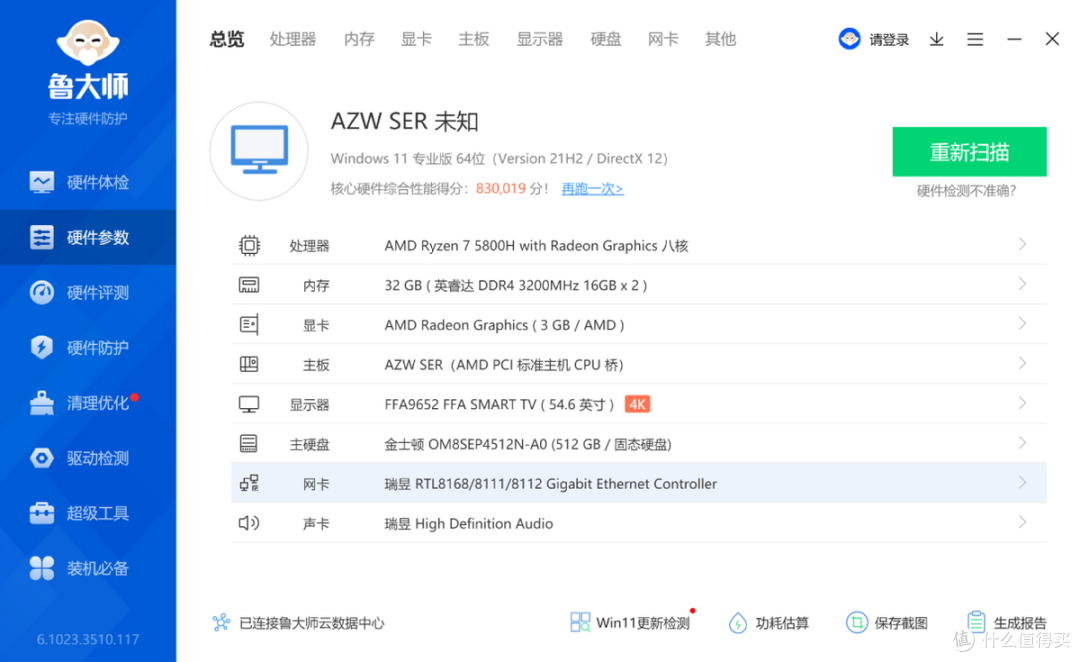Viewport: 1080px width, 662px height.
Task: Click the Win11更新检测 icon
Action: pos(580,623)
